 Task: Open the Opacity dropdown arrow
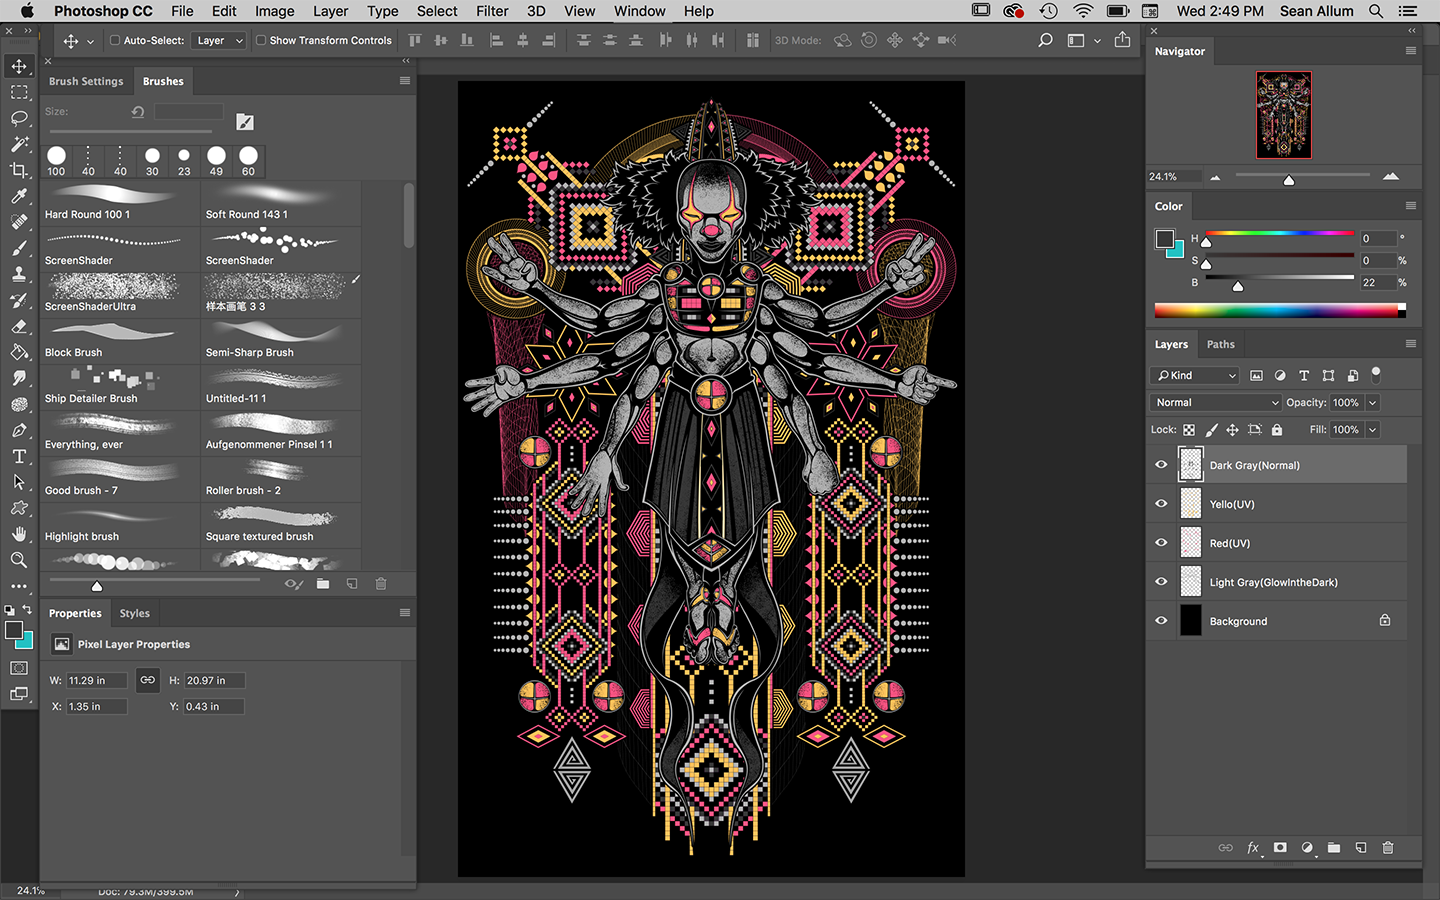[1373, 403]
